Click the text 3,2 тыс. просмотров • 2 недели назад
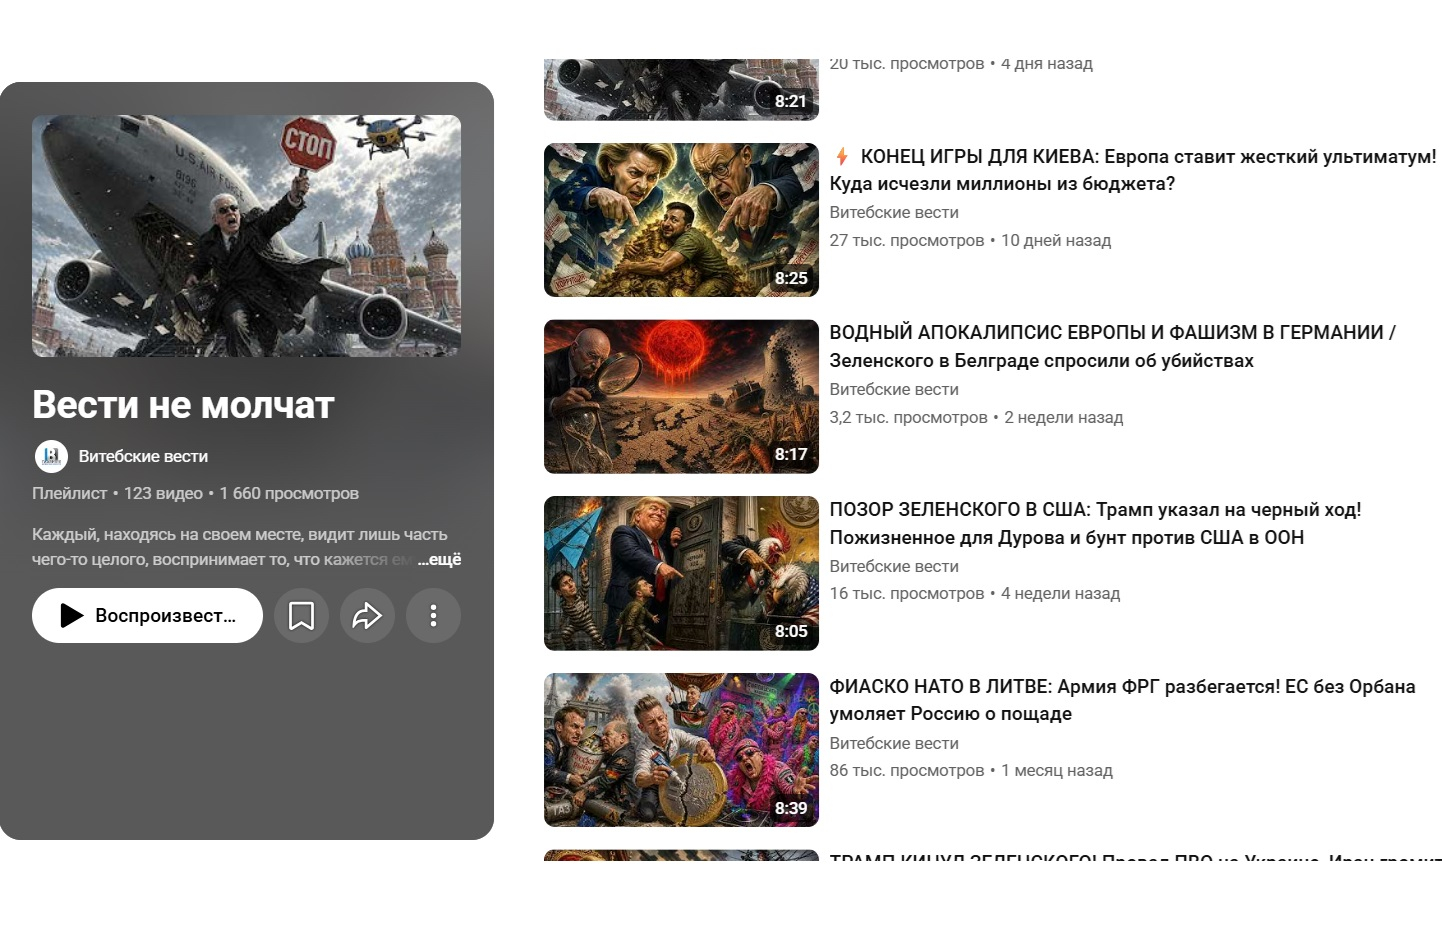 (x=976, y=417)
